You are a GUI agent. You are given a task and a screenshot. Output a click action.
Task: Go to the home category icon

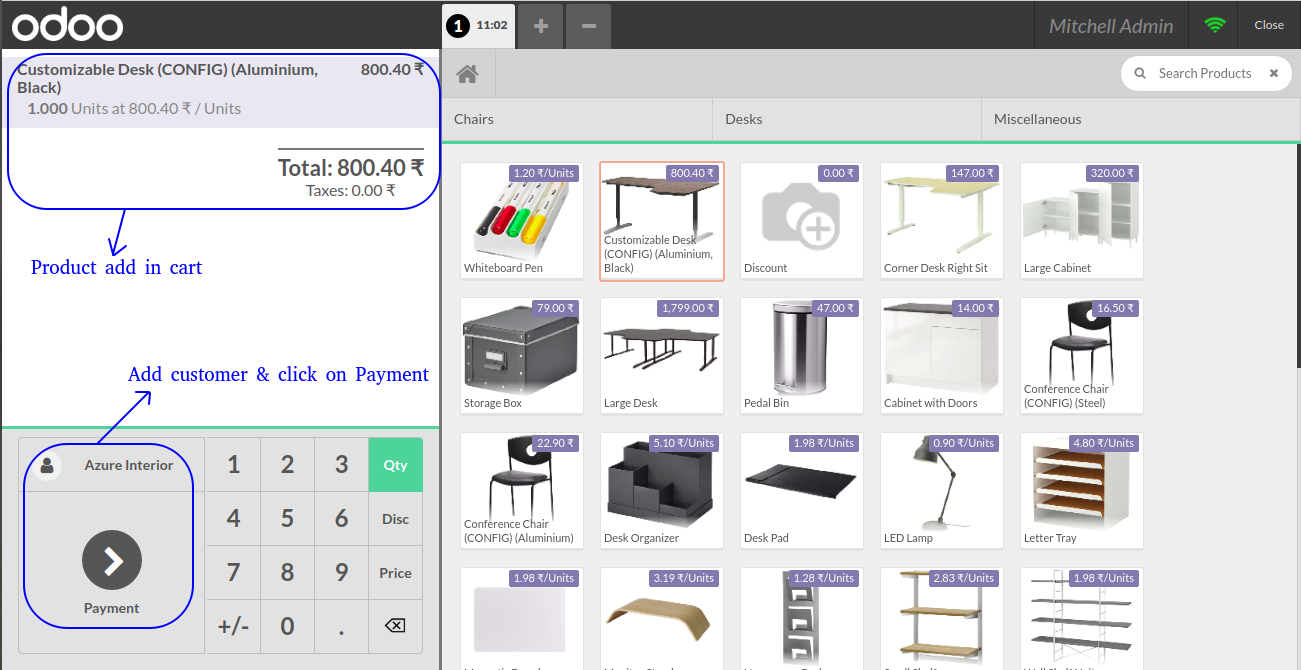point(467,74)
